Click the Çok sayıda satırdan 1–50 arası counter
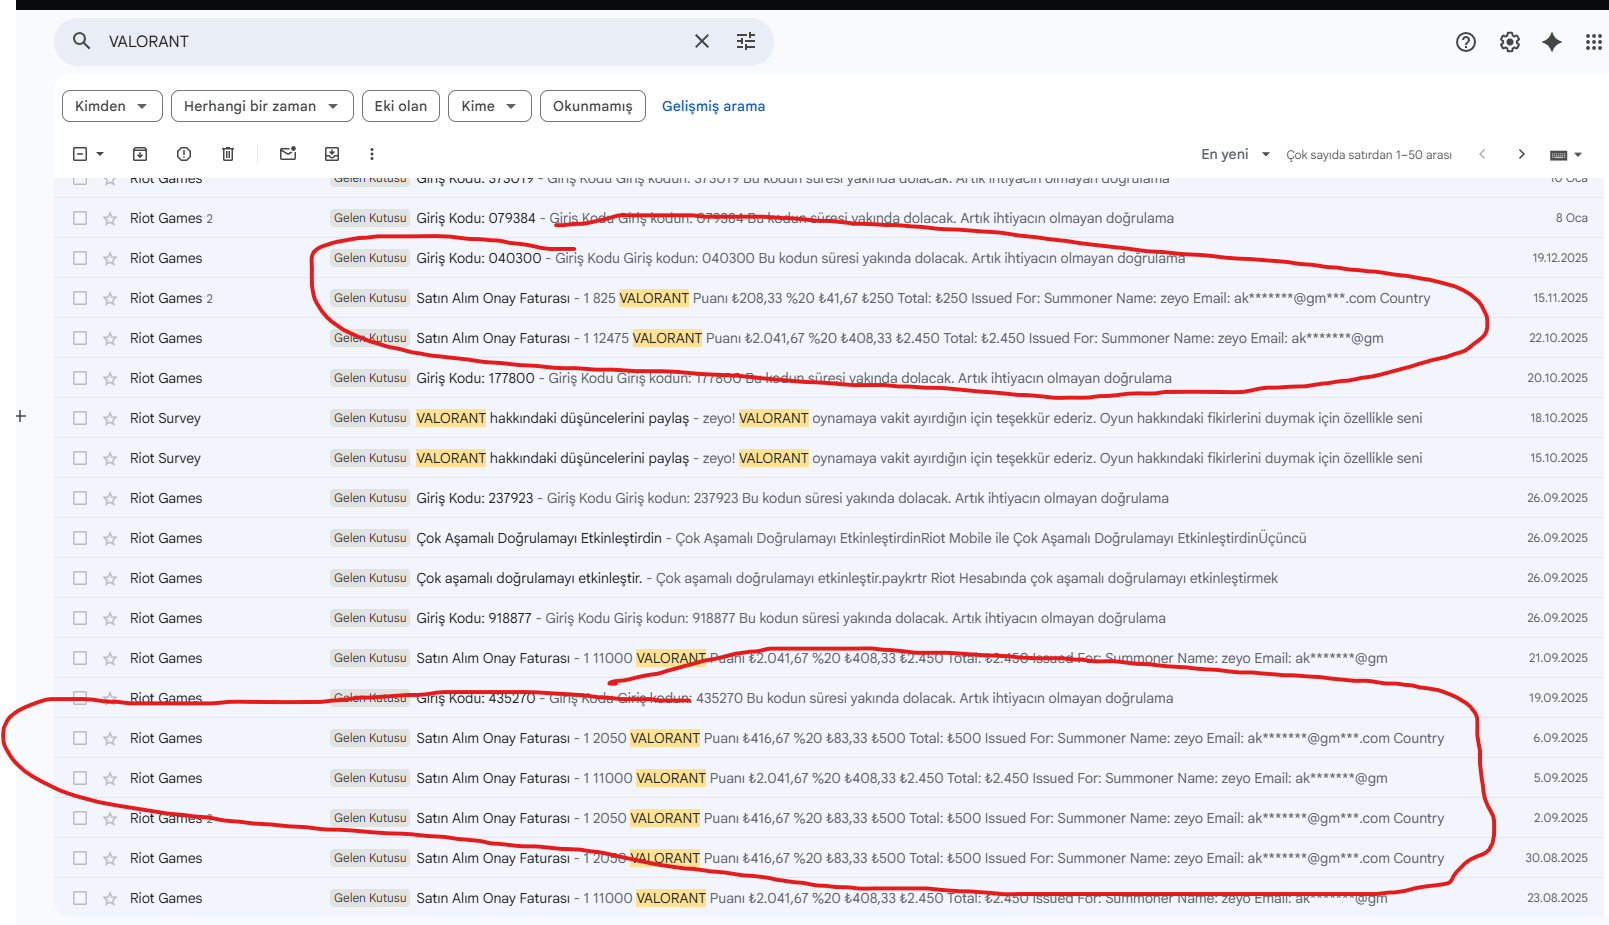The height and width of the screenshot is (925, 1609). tap(1369, 155)
